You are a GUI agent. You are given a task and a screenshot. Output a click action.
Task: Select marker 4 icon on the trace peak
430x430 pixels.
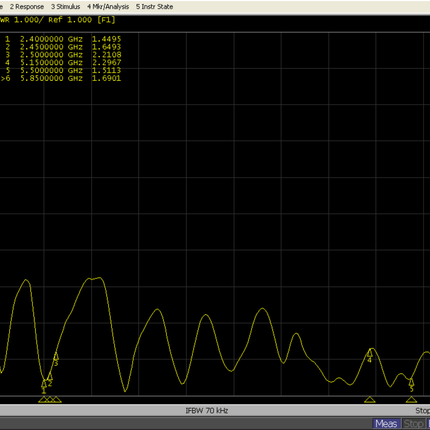point(369,356)
